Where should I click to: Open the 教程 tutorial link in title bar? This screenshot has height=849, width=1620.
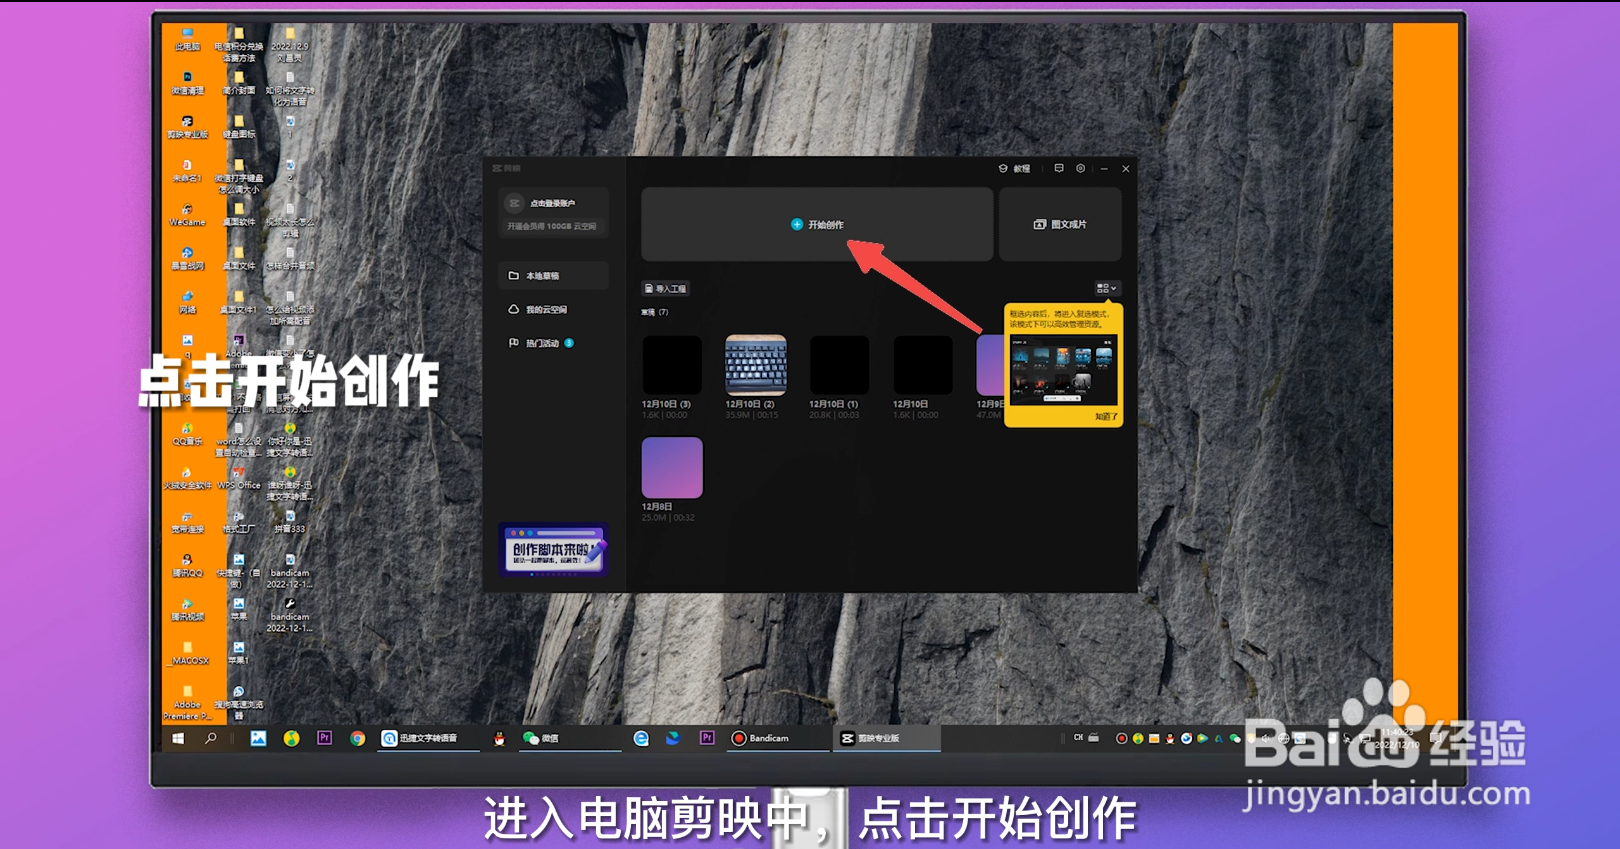[1014, 168]
